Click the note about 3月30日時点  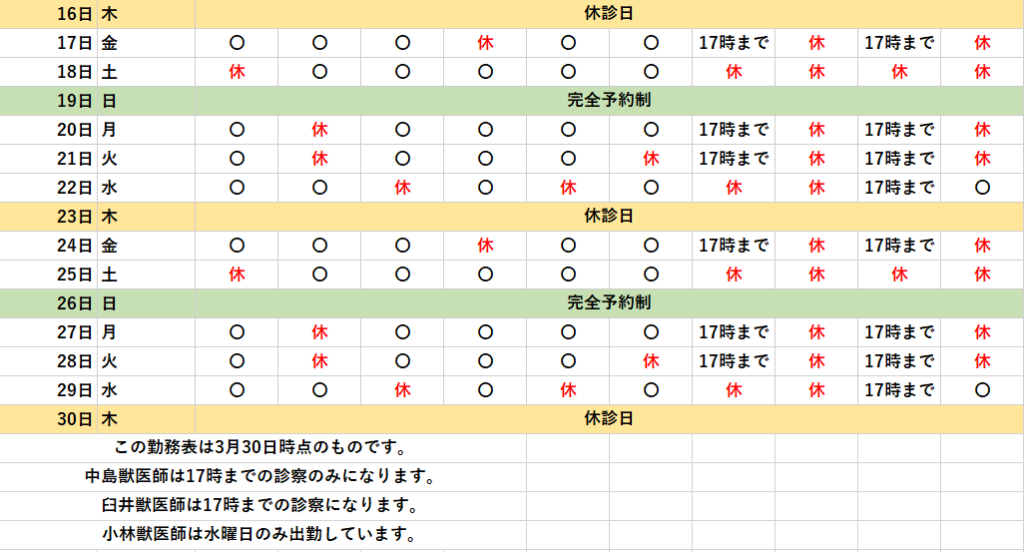[260, 449]
